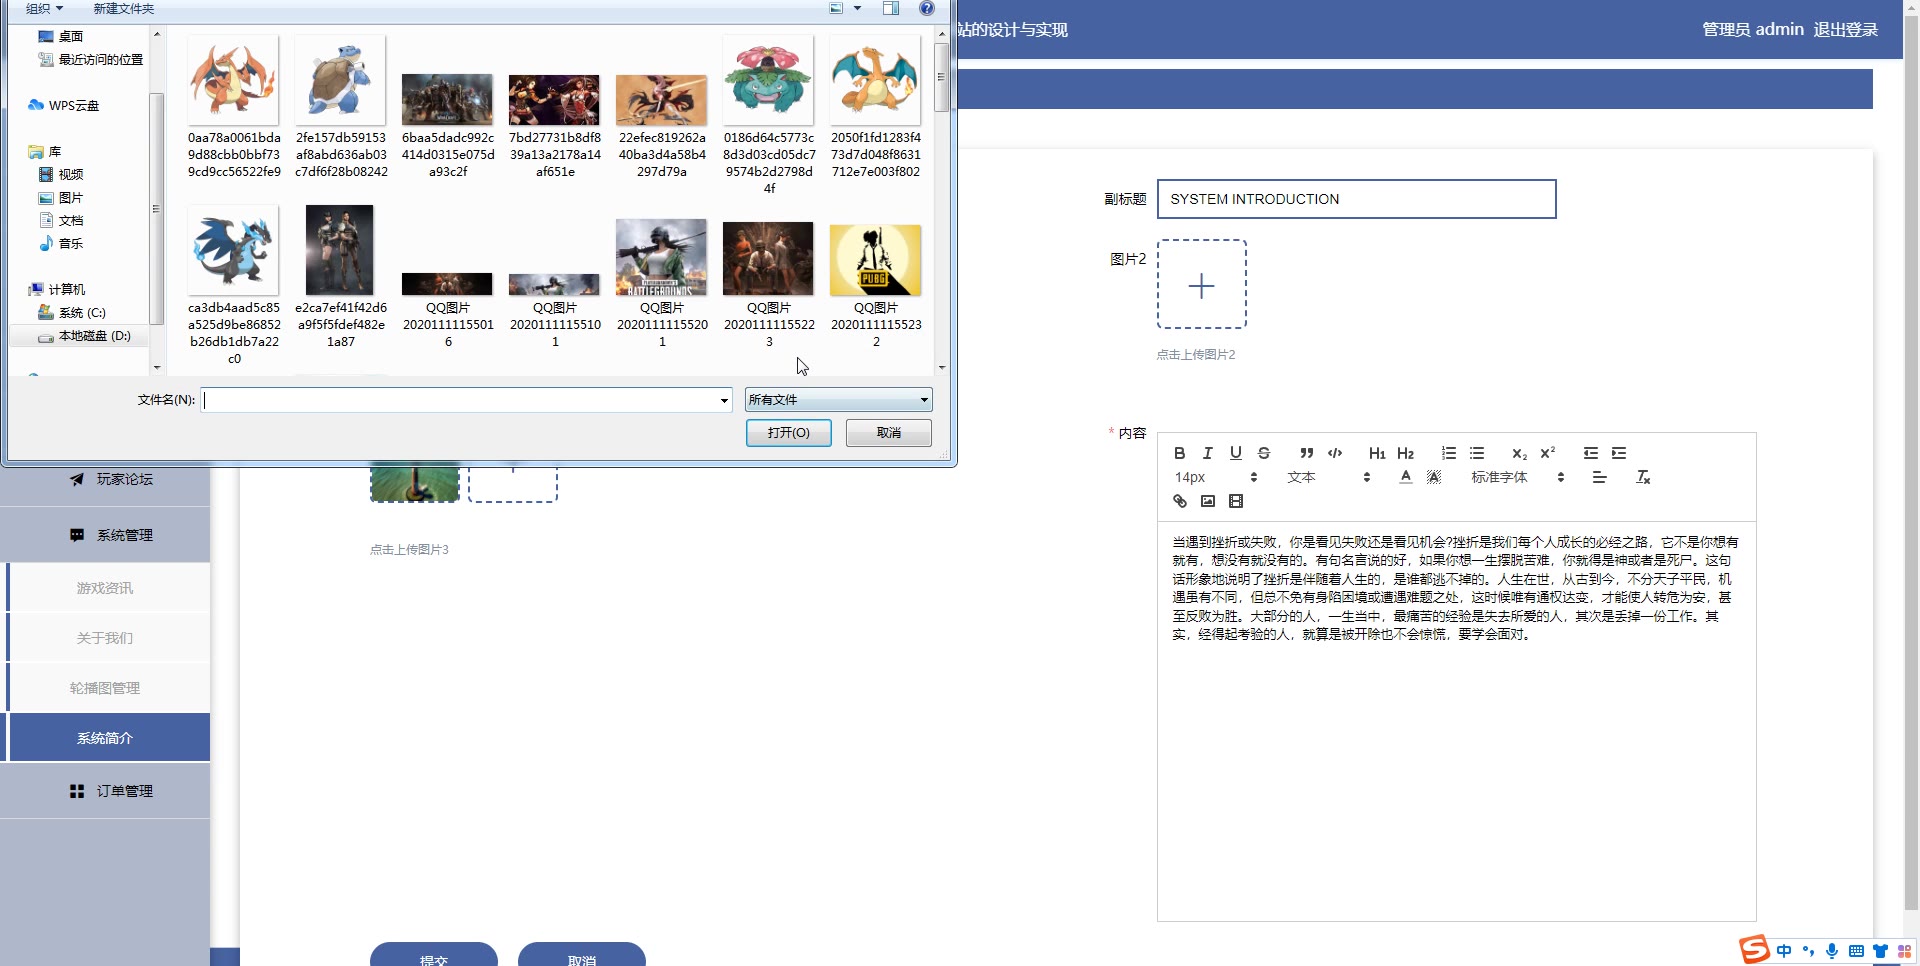The image size is (1920, 966).
Task: Insert code block via editor toolbar
Action: pos(1334,453)
